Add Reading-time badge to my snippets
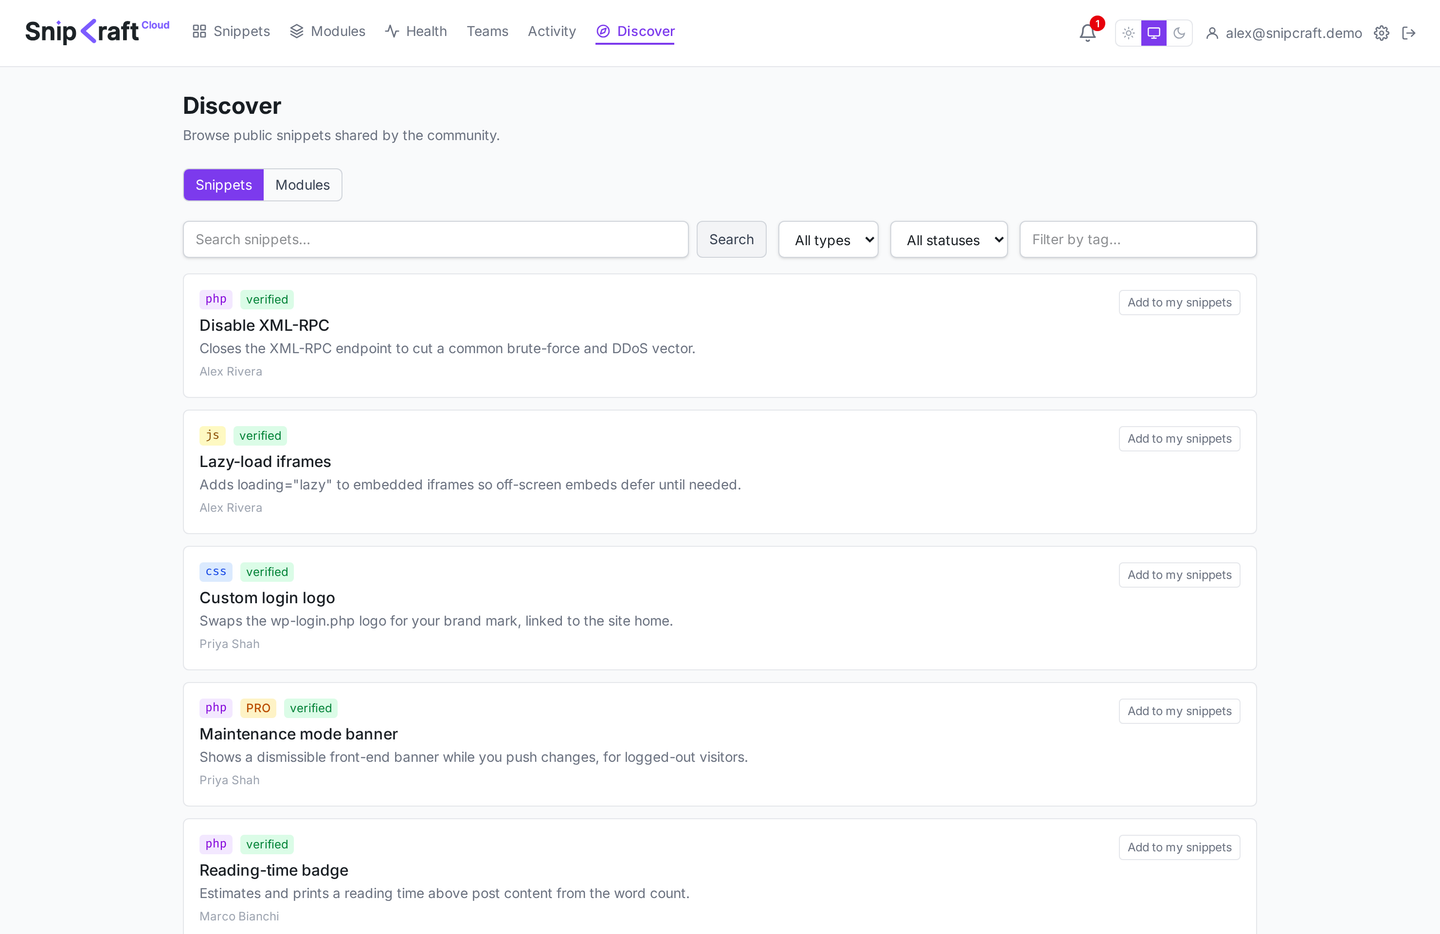1440x934 pixels. coord(1179,847)
